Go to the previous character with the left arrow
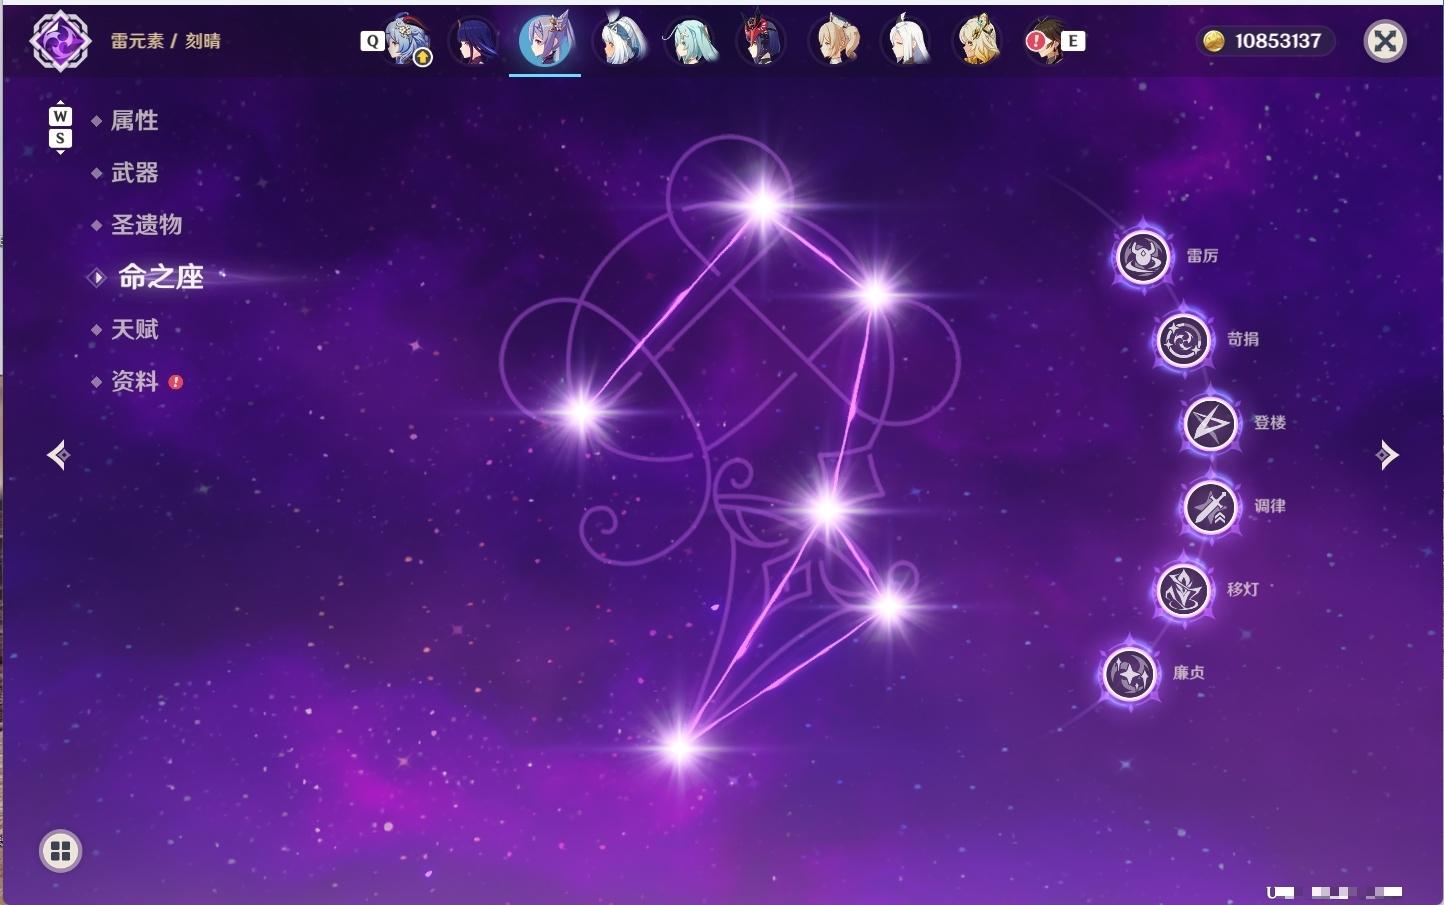This screenshot has height=905, width=1444. (58, 455)
